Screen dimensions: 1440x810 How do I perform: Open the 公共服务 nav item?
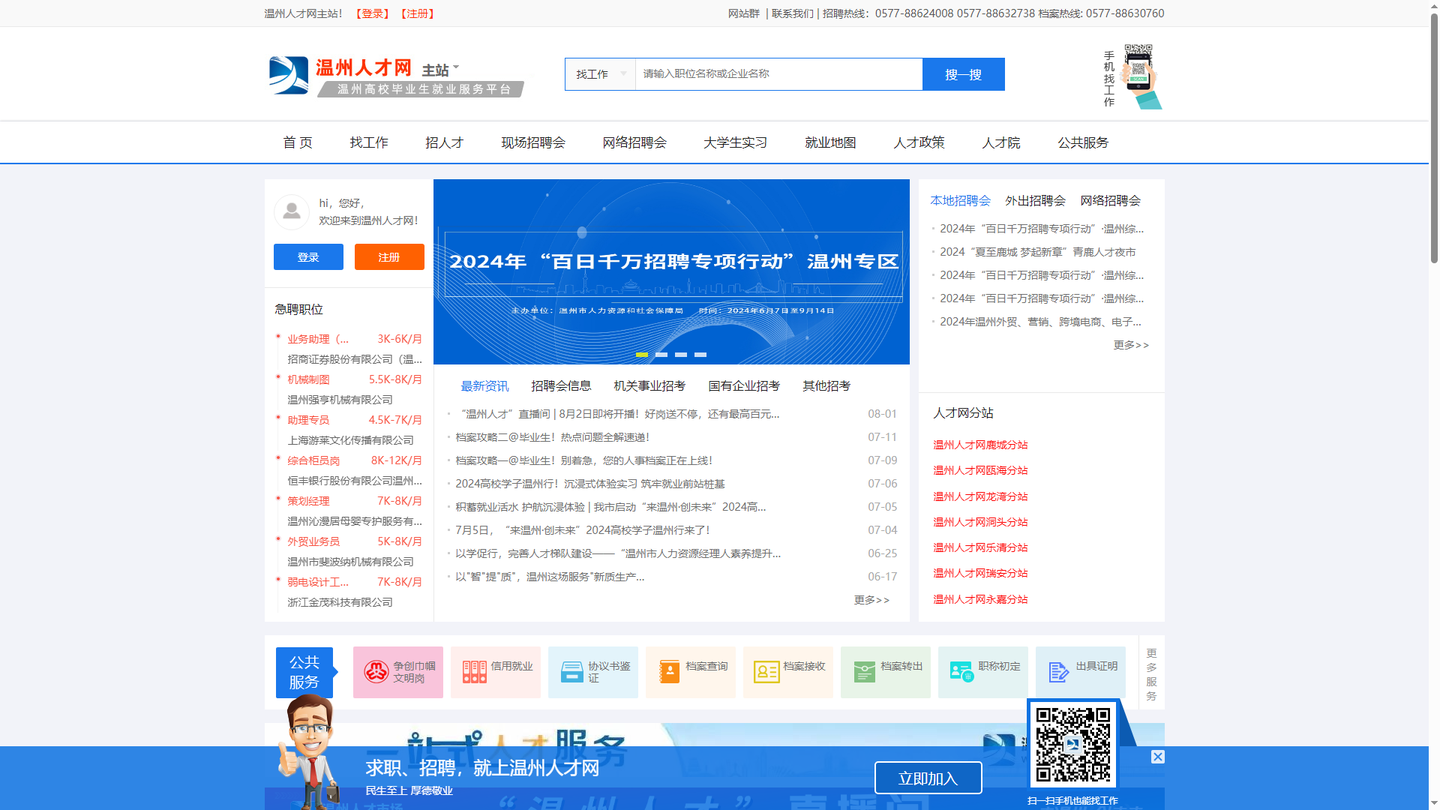(1083, 143)
